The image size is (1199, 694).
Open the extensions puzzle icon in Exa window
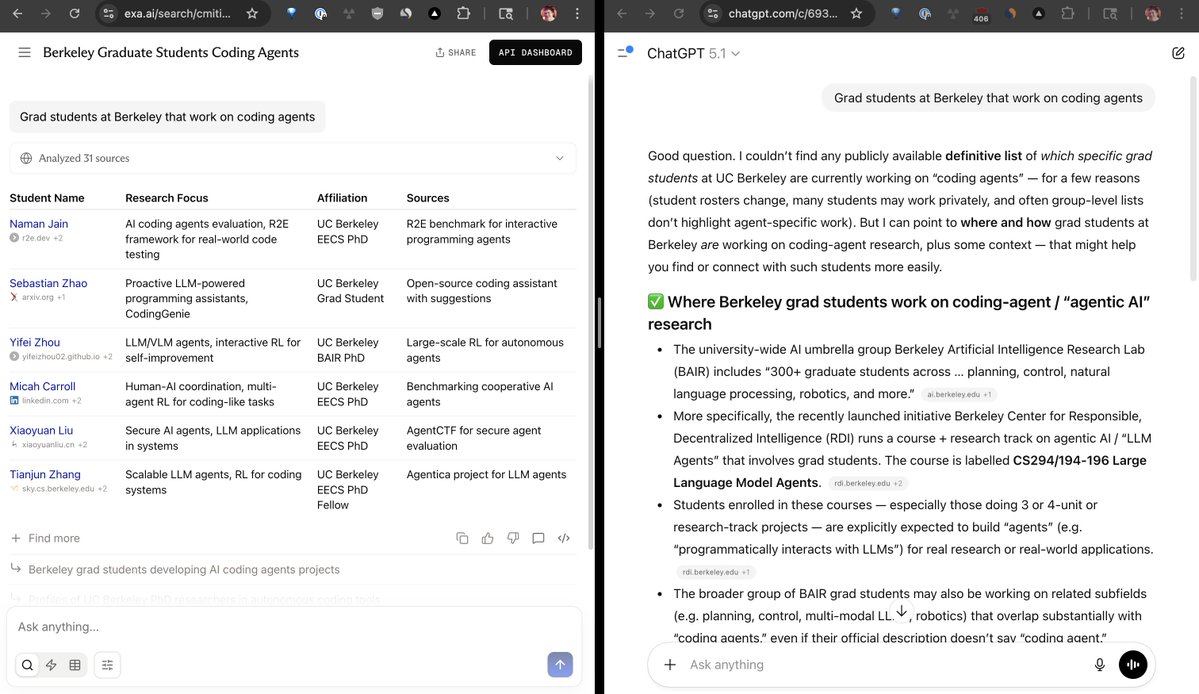463,13
